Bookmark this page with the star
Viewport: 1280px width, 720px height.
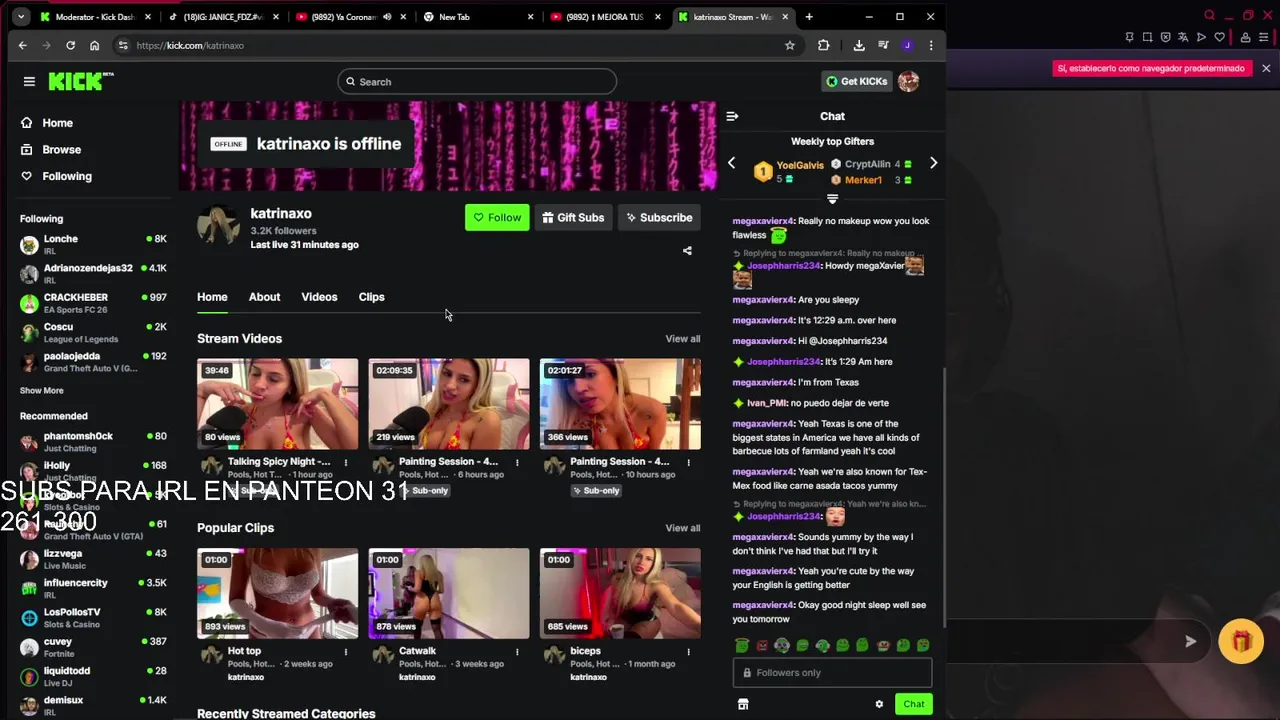point(790,45)
